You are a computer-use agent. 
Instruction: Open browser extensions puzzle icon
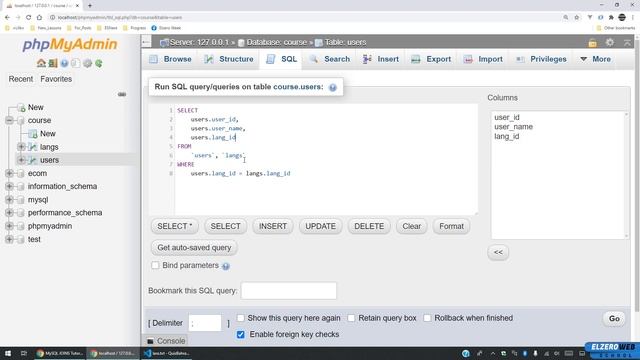pyautogui.click(x=611, y=18)
